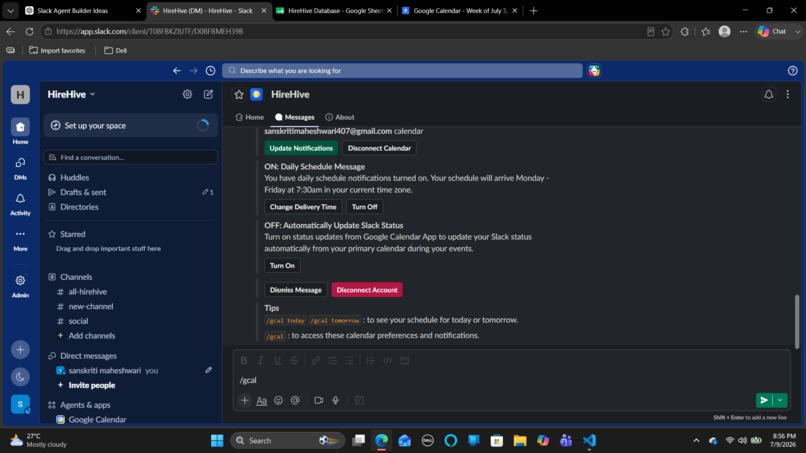Go forward with Slack right arrow
The height and width of the screenshot is (453, 806).
pos(193,70)
